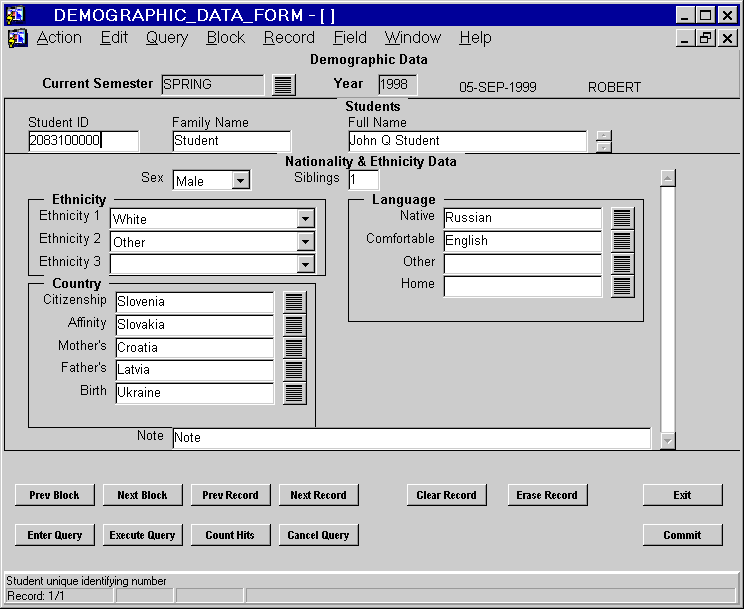Open list of values for Affinity country
Screen dimensions: 744x609
coord(294,325)
